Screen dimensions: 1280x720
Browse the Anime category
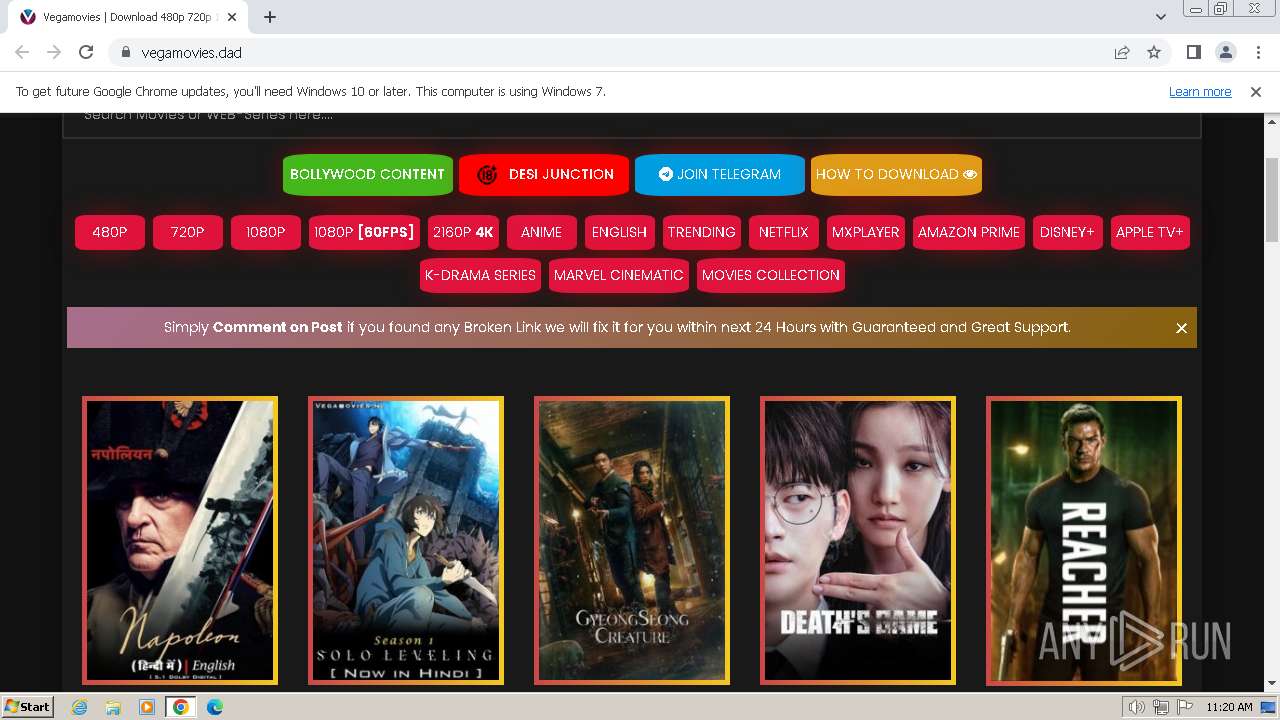pyautogui.click(x=542, y=232)
